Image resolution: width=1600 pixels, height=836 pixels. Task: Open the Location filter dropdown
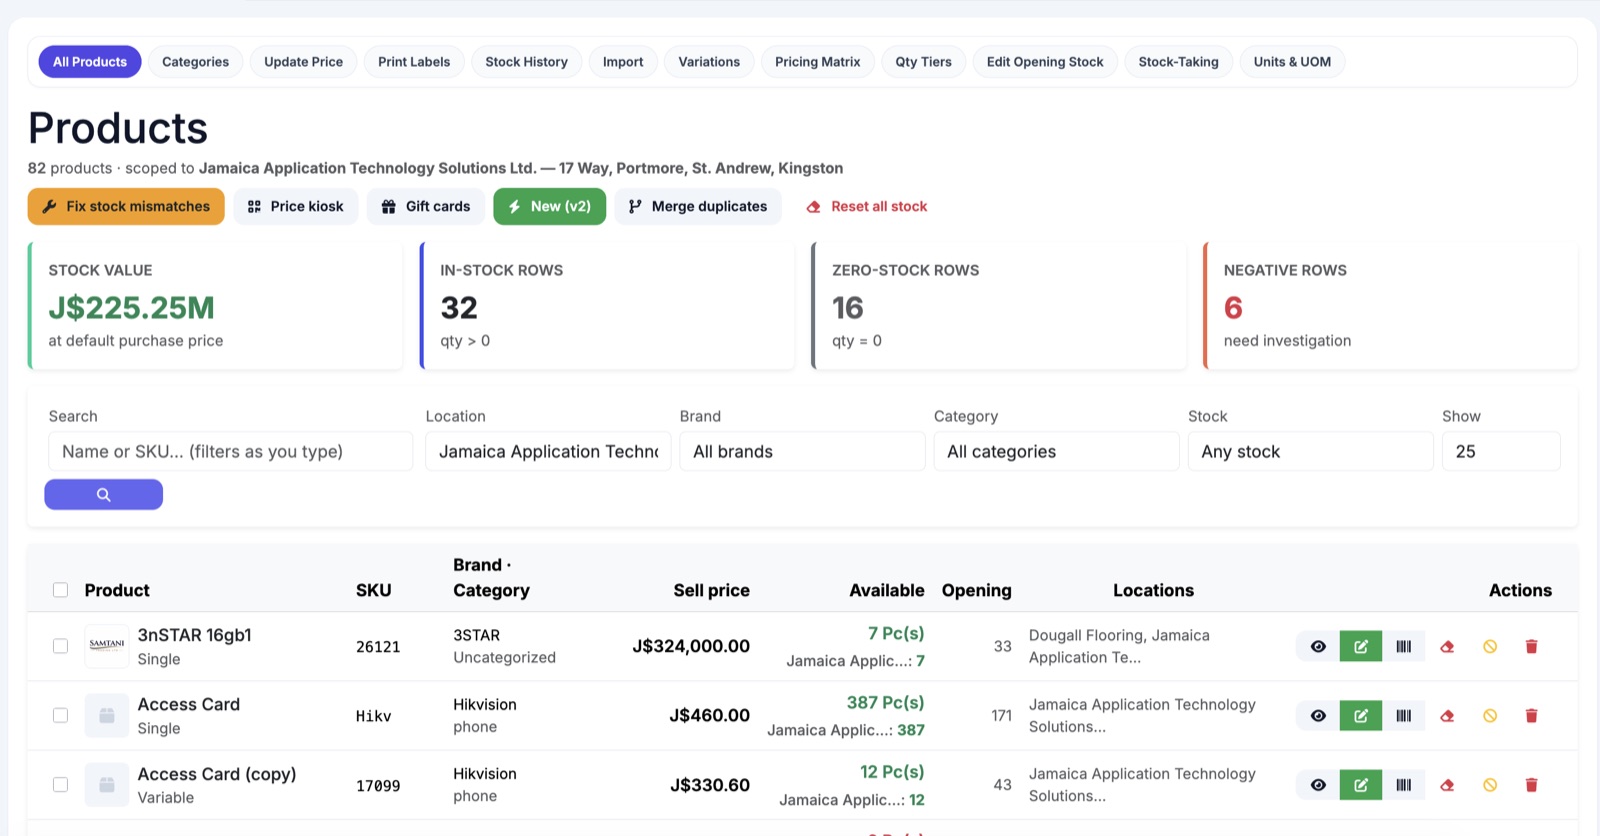(548, 451)
